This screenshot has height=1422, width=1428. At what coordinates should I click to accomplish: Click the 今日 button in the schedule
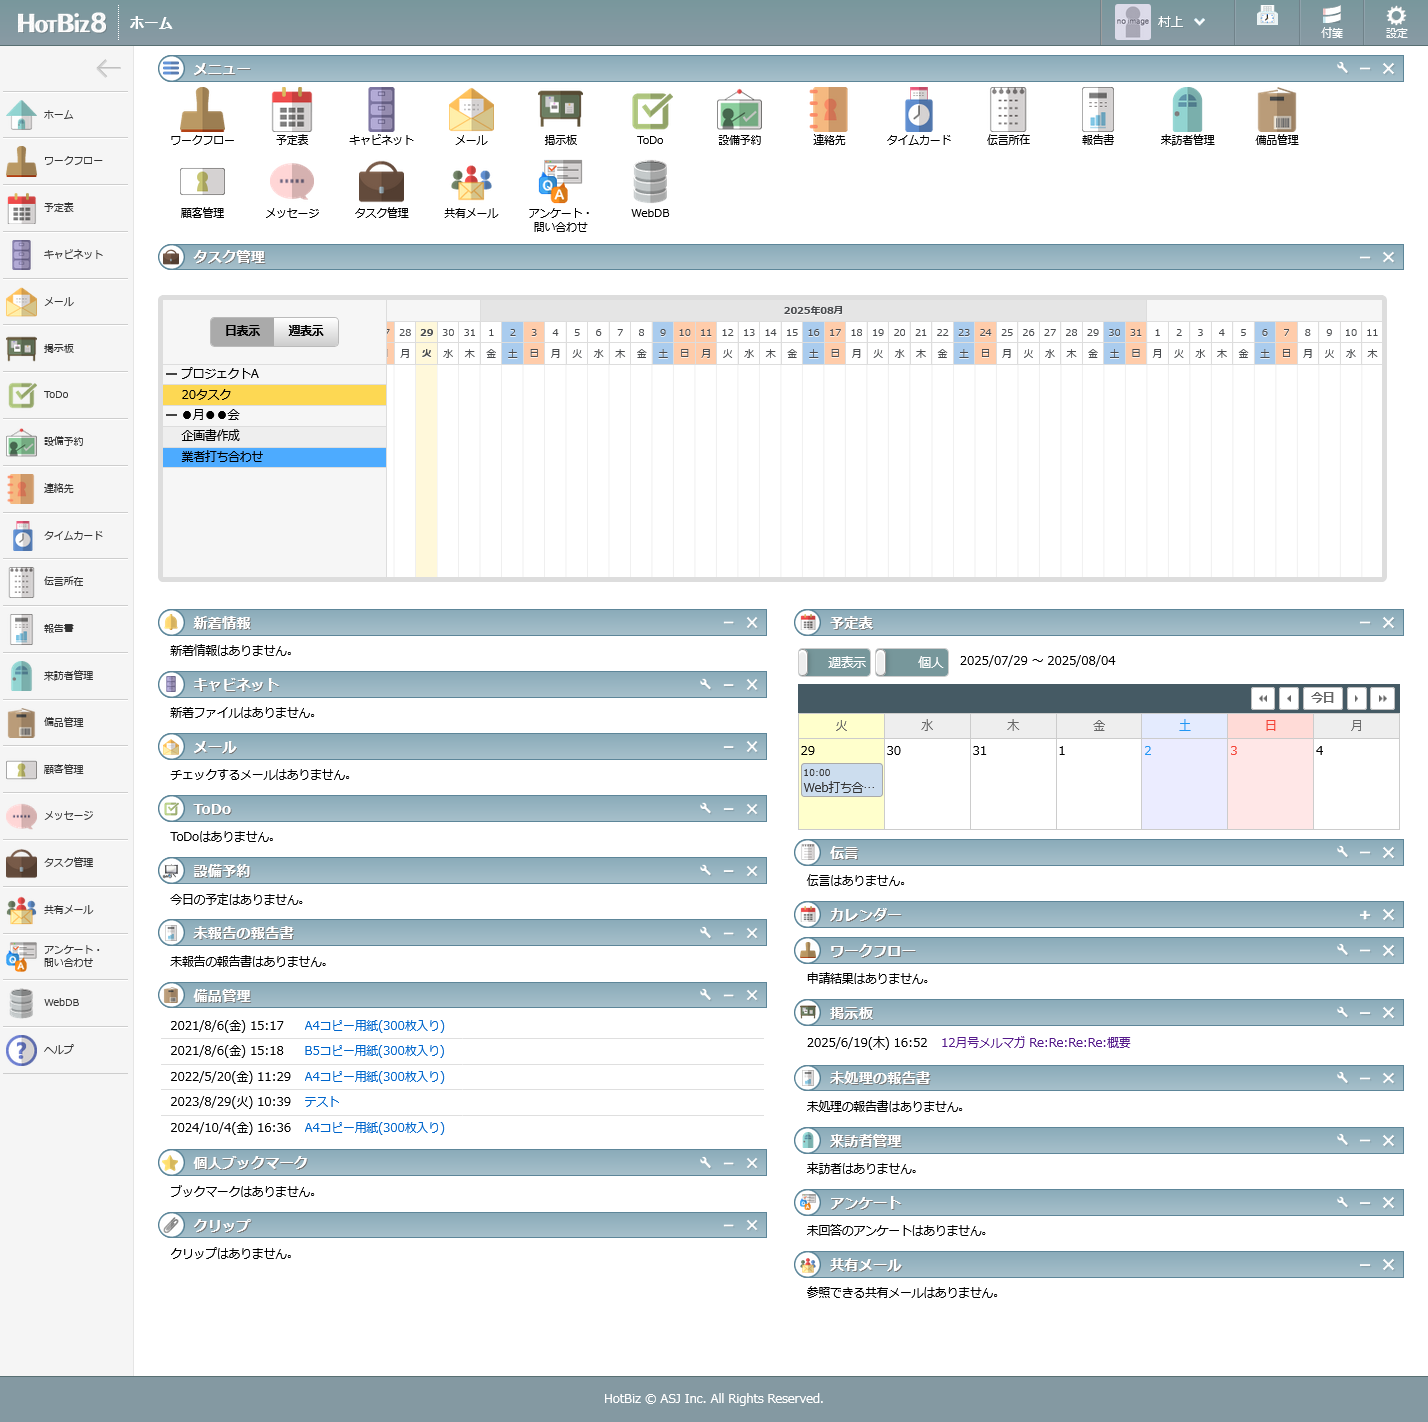pyautogui.click(x=1322, y=698)
